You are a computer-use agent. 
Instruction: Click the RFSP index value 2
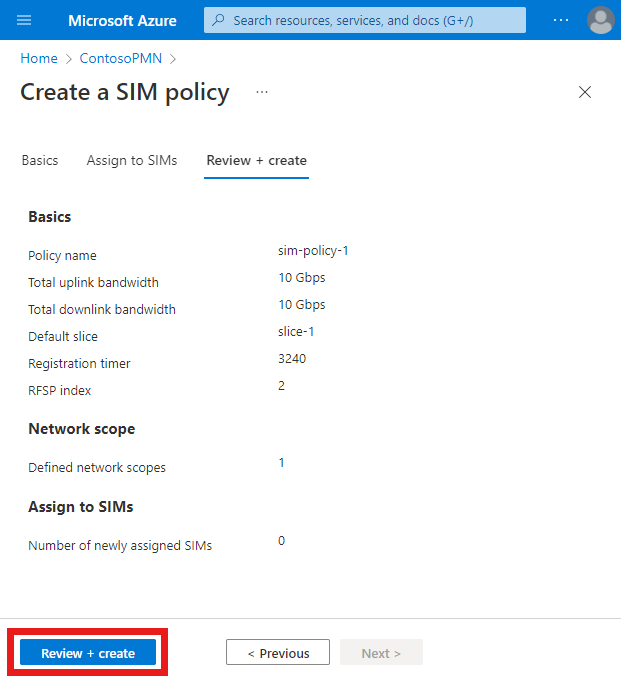point(282,386)
